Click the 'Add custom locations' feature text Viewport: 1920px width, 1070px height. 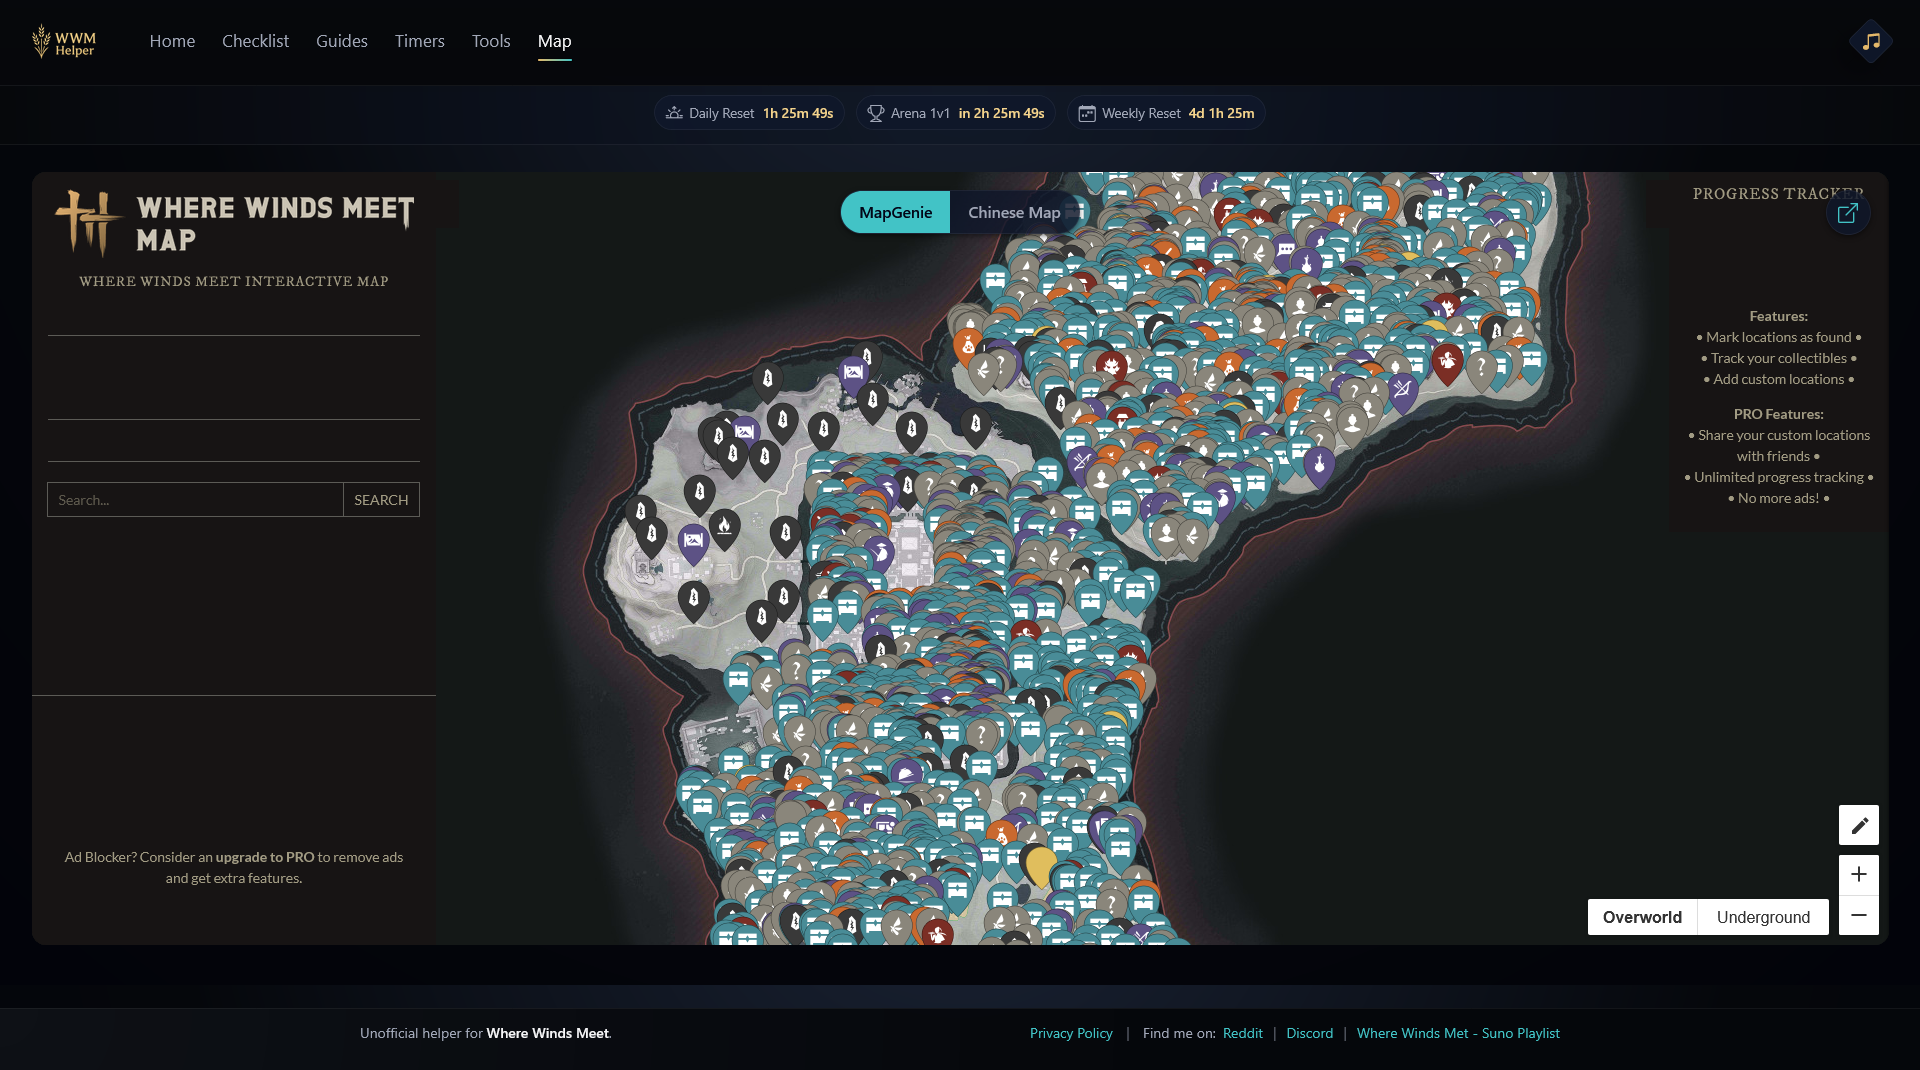pos(1779,379)
